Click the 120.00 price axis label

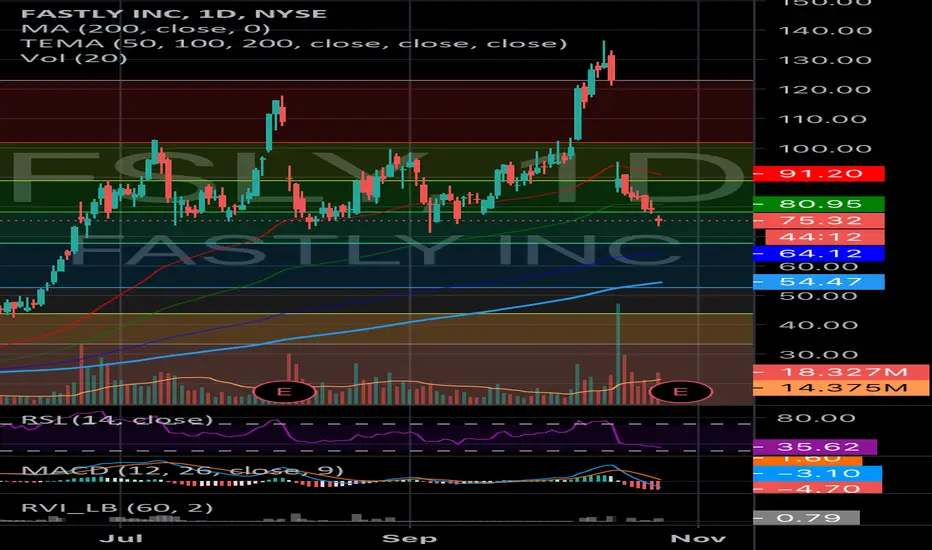click(825, 90)
